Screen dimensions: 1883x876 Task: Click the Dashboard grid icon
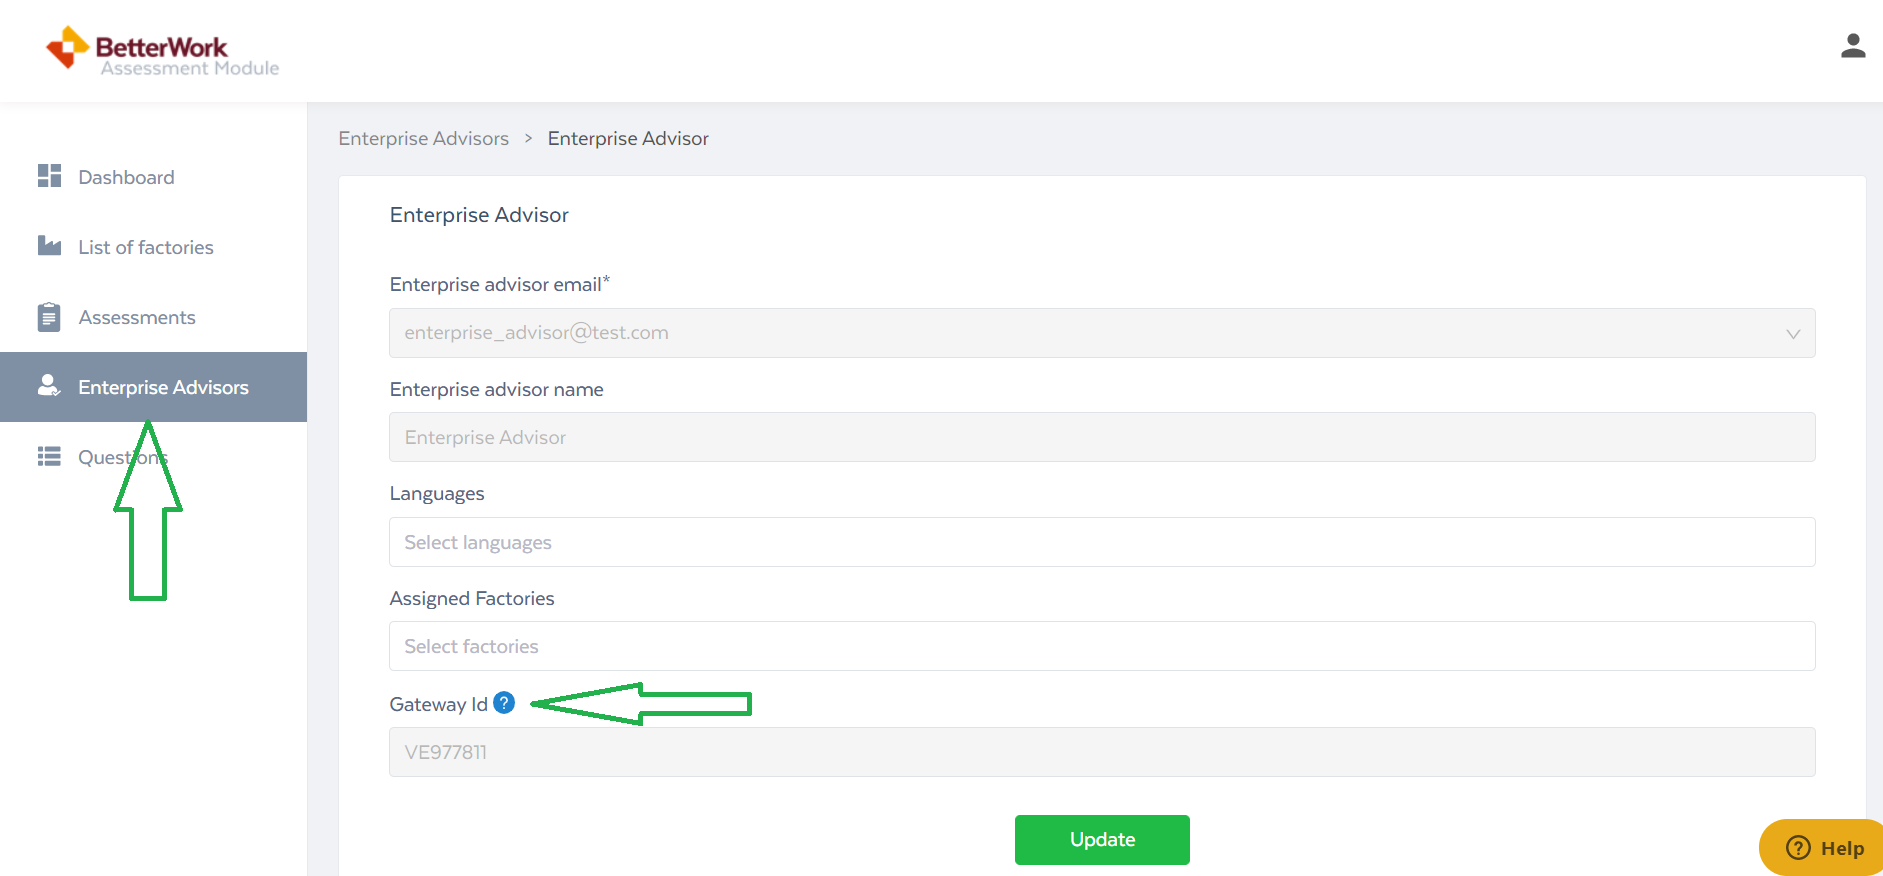click(49, 176)
